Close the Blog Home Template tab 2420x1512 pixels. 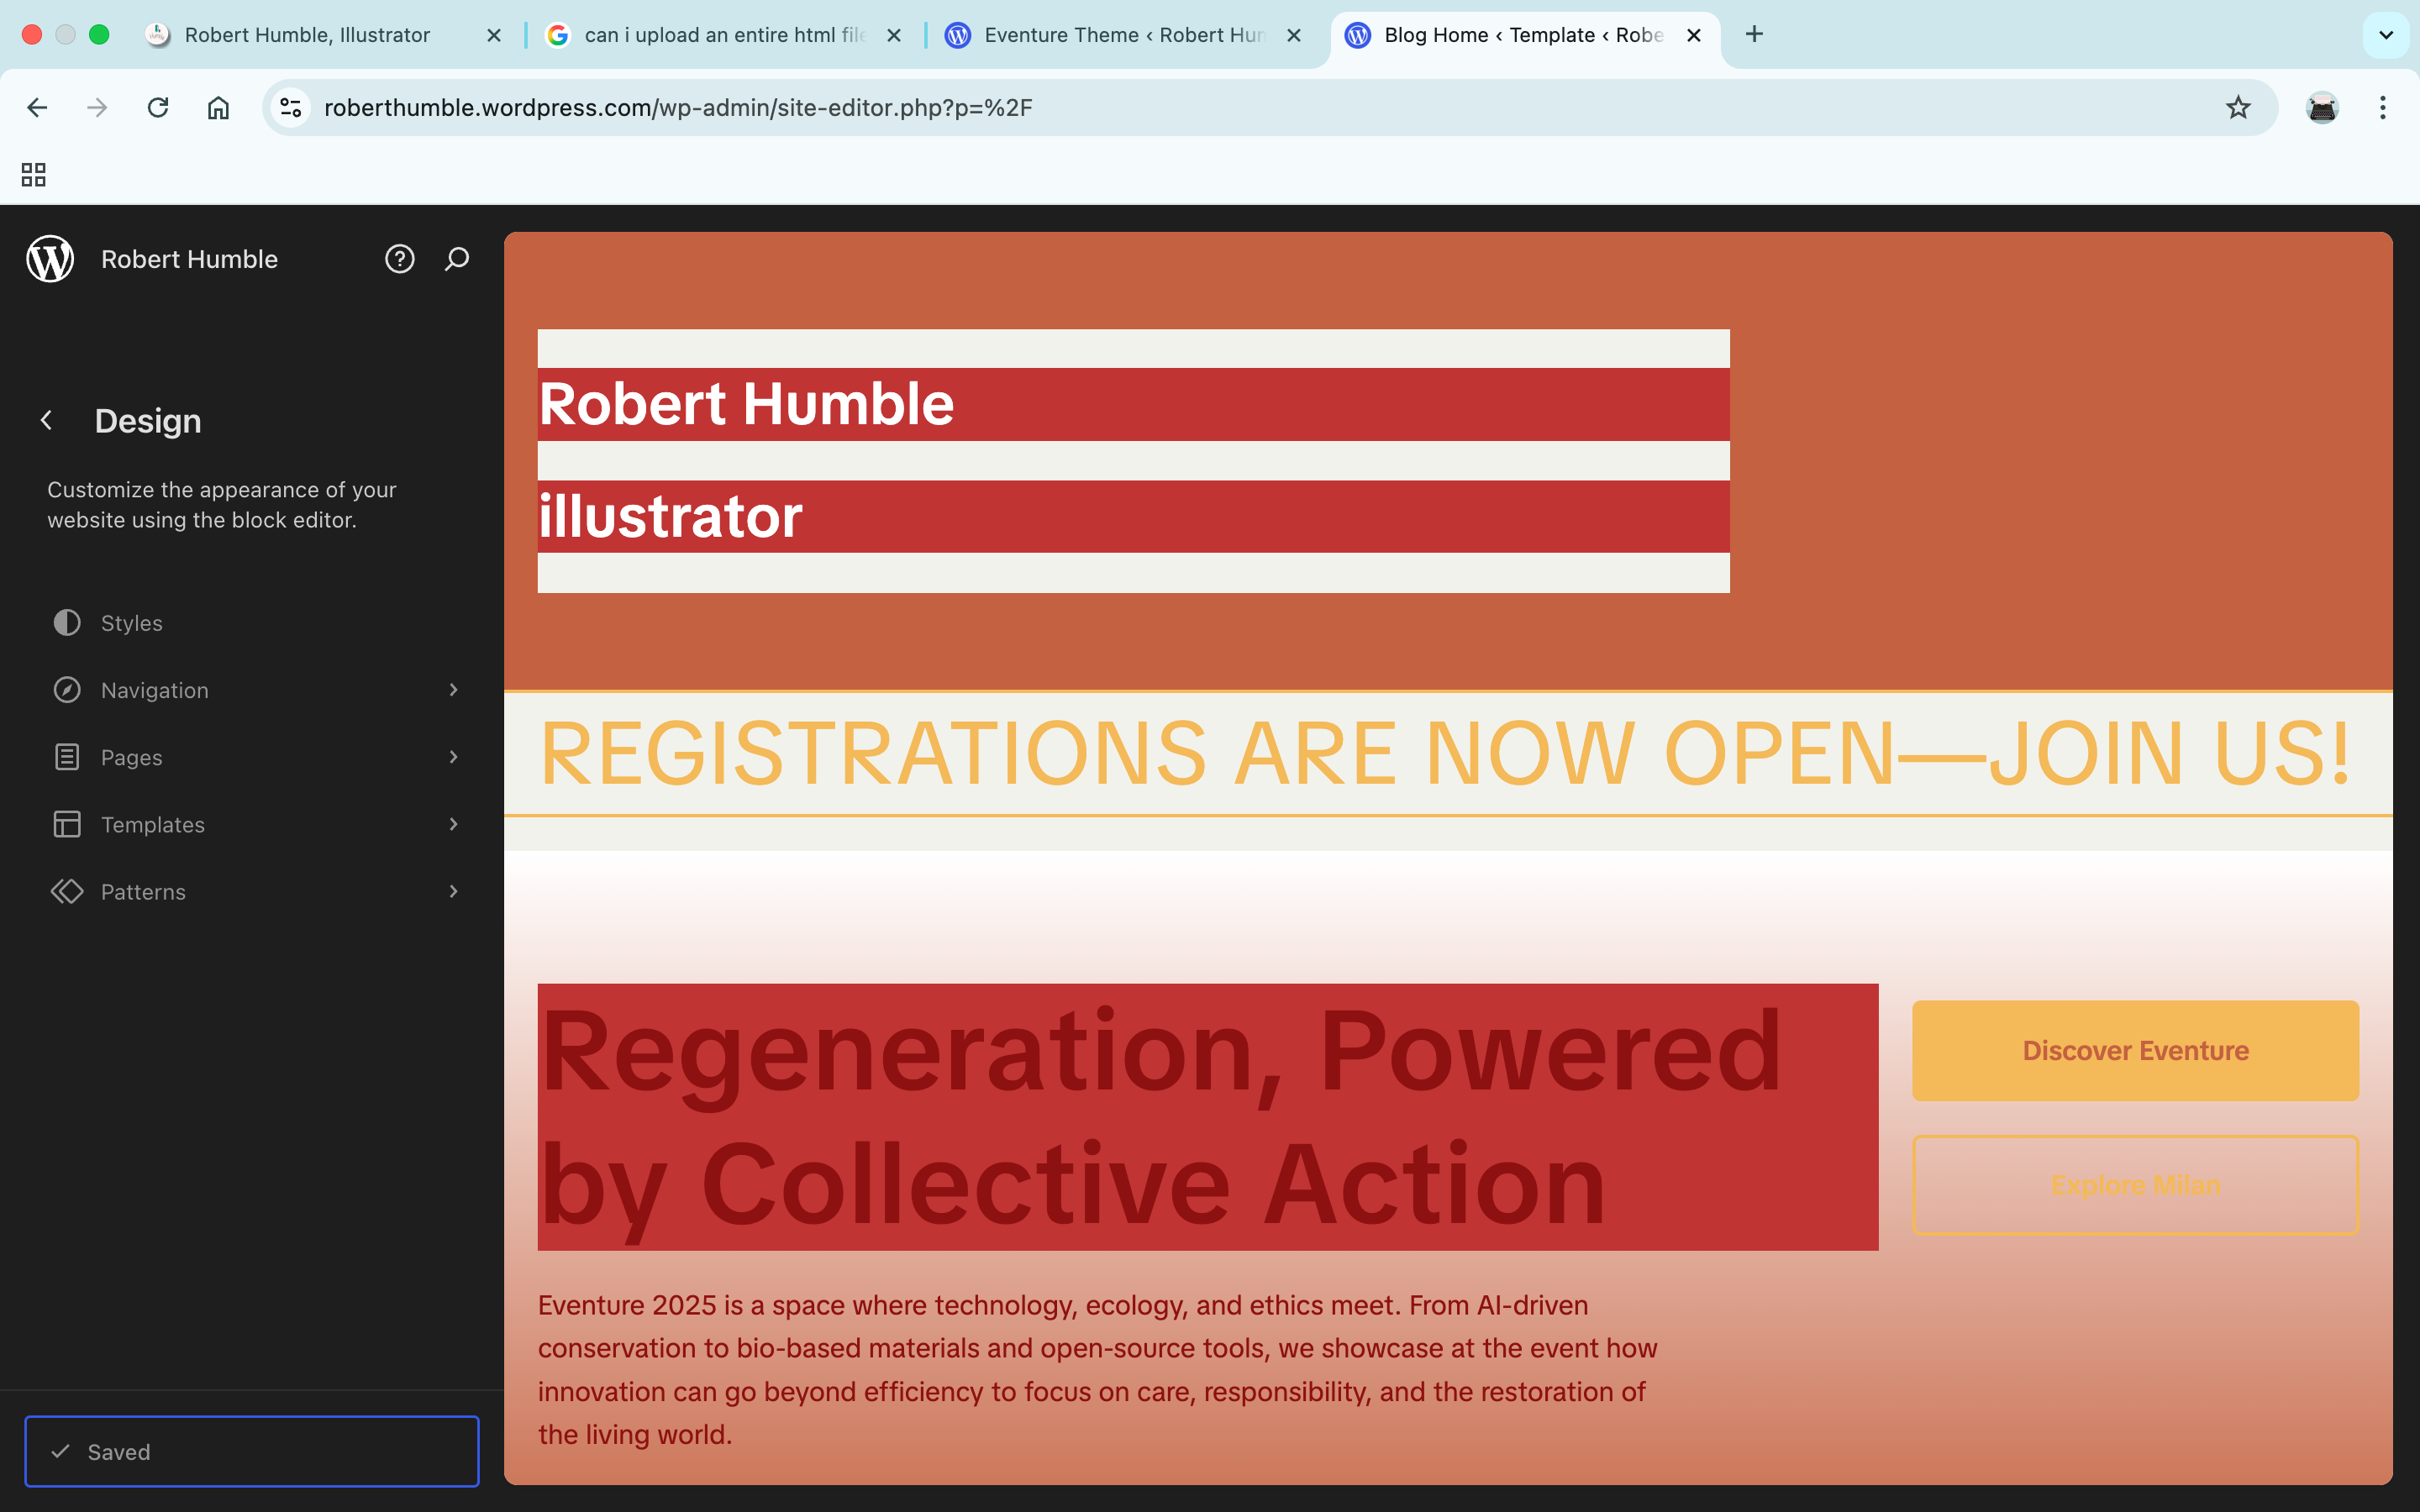[x=1694, y=35]
